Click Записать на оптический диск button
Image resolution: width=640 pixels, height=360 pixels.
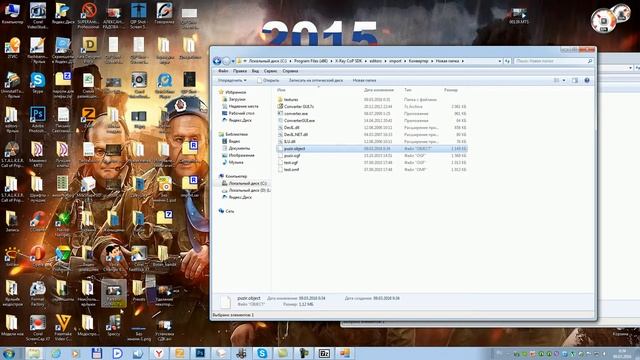click(316, 80)
